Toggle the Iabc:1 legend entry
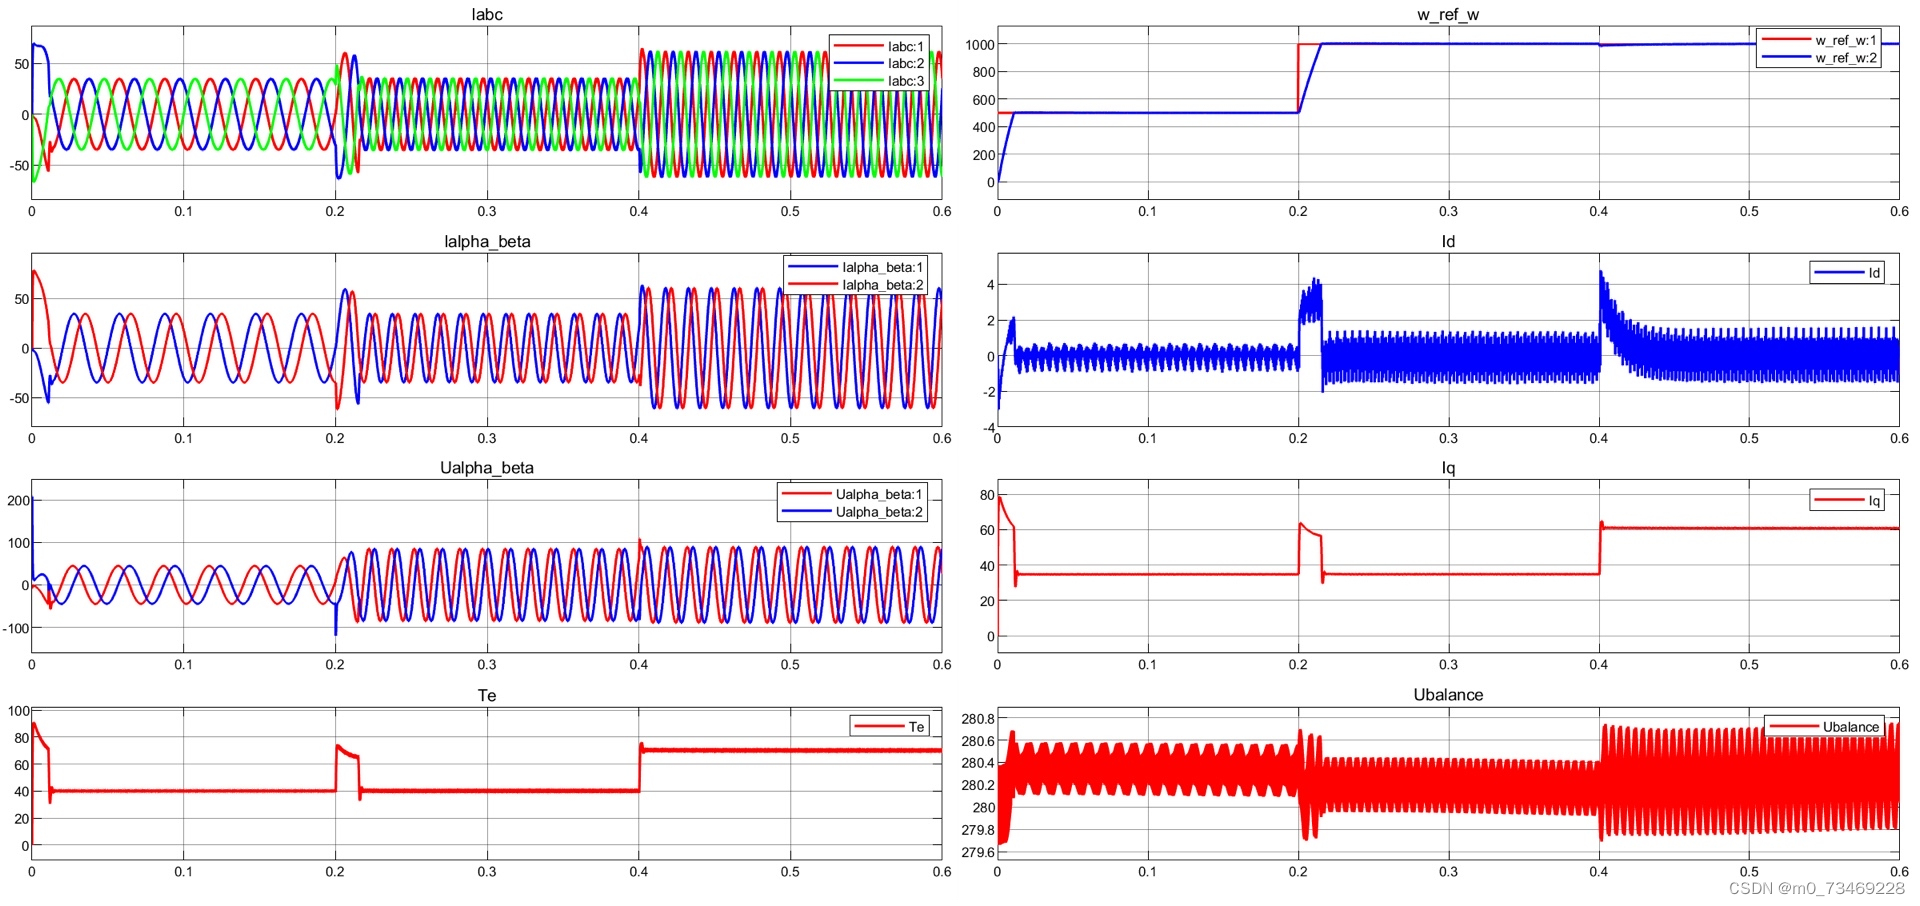Image resolution: width=1920 pixels, height=906 pixels. point(906,46)
